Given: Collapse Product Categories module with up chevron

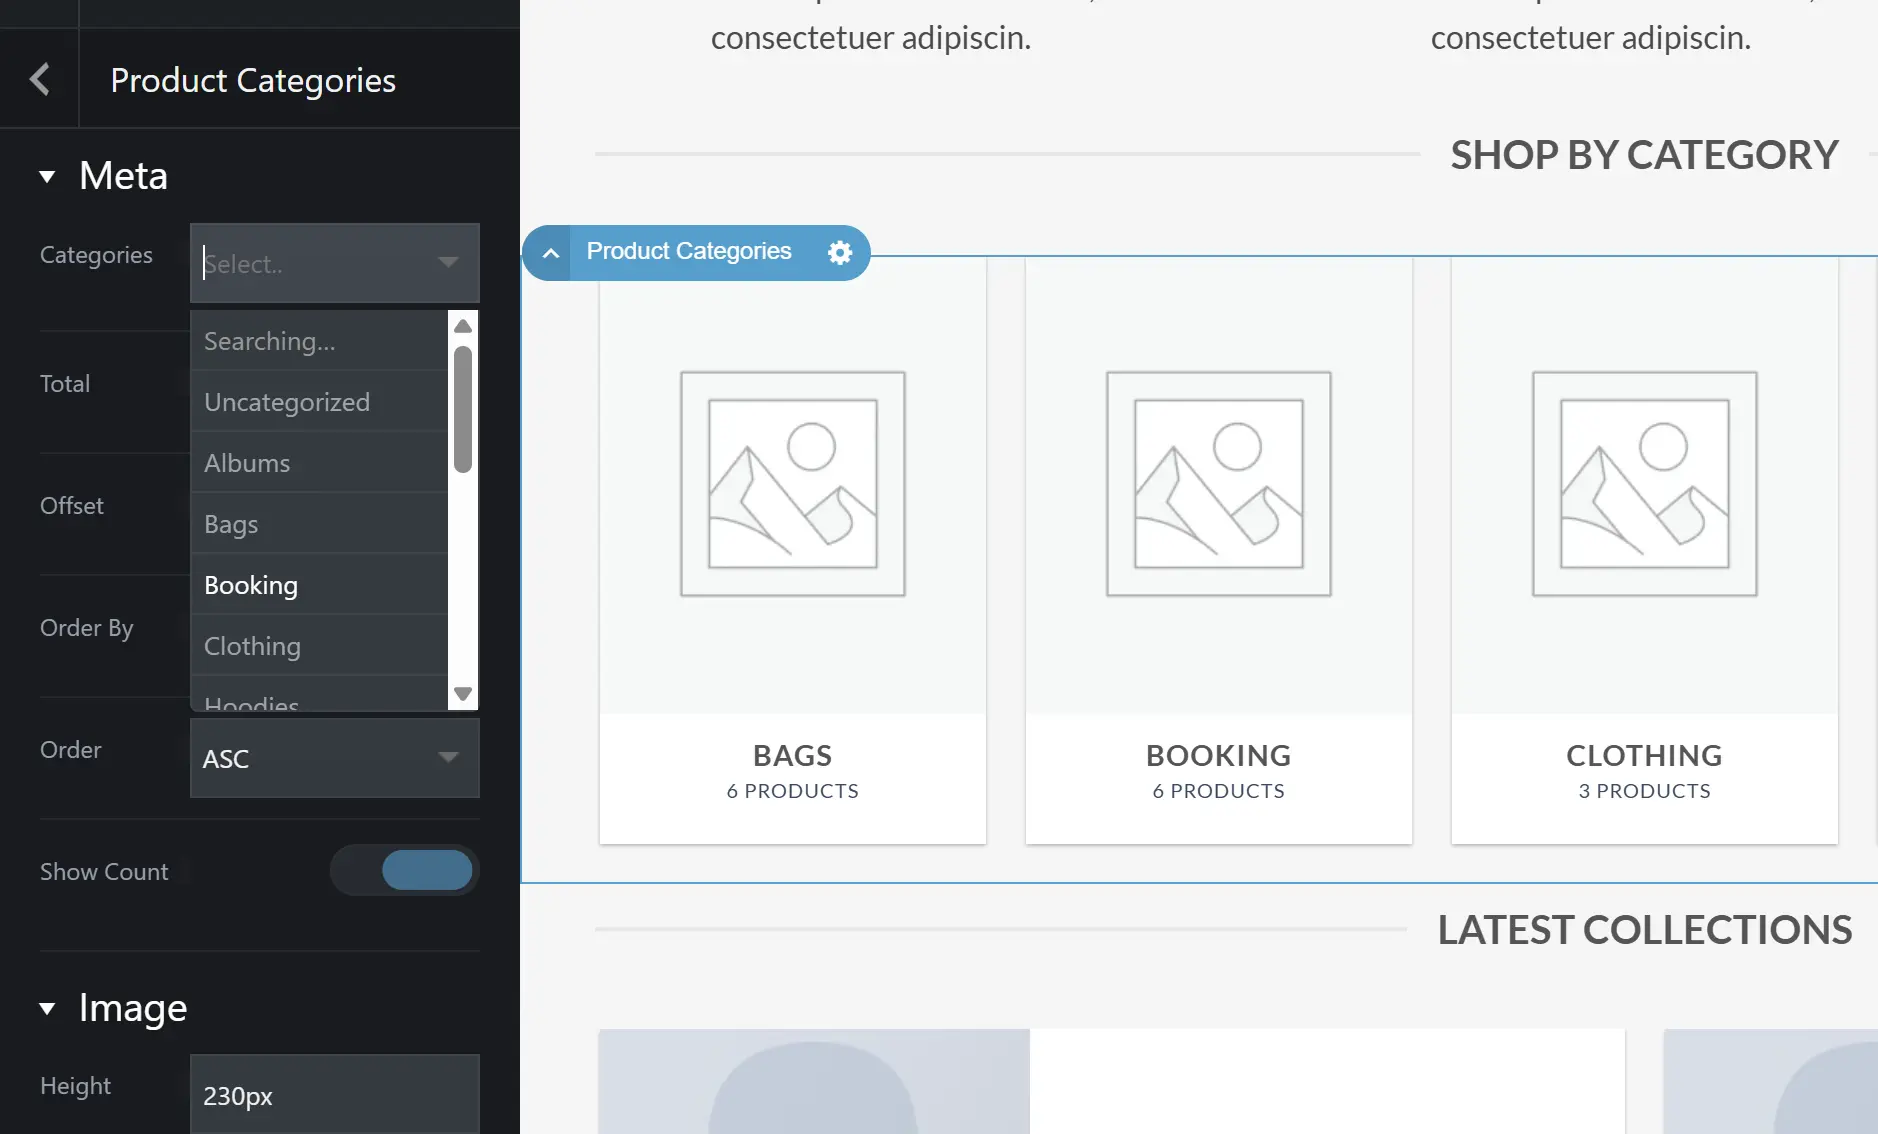Looking at the screenshot, I should coord(550,253).
